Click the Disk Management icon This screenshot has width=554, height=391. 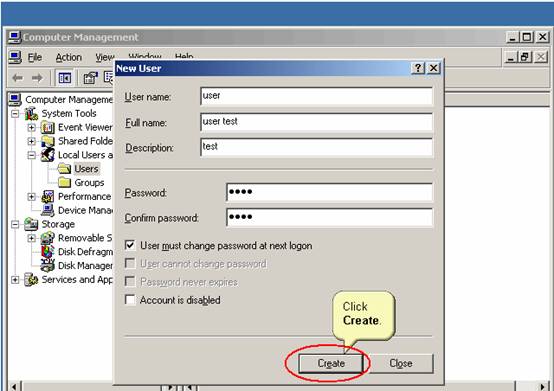47,265
